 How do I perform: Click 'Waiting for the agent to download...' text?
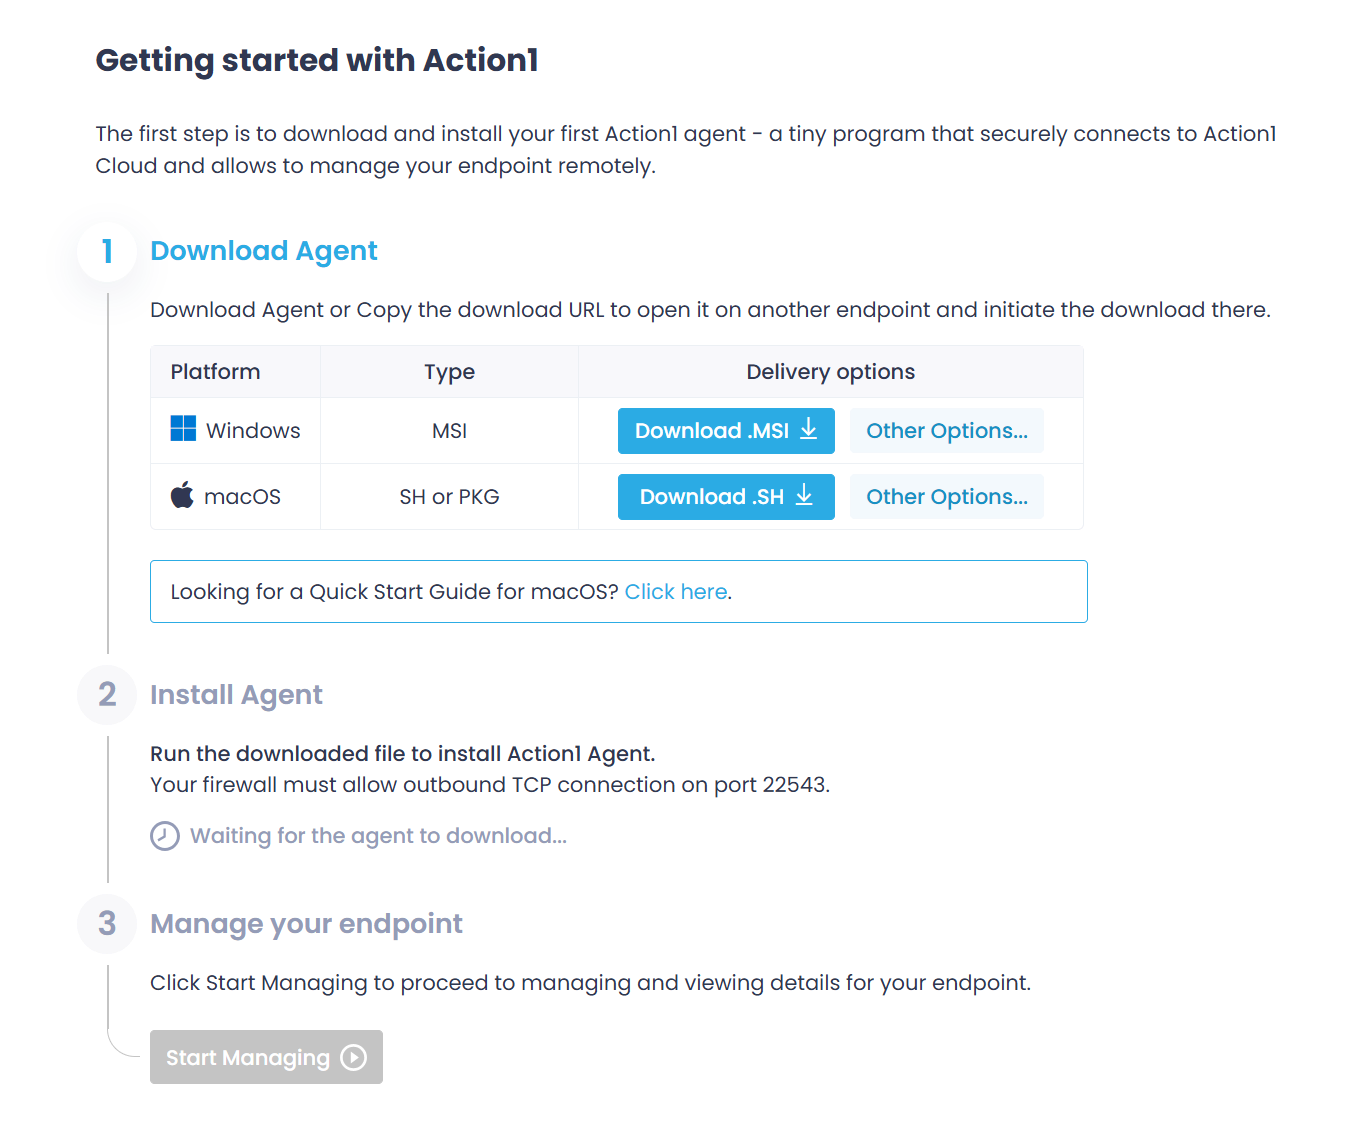click(378, 836)
